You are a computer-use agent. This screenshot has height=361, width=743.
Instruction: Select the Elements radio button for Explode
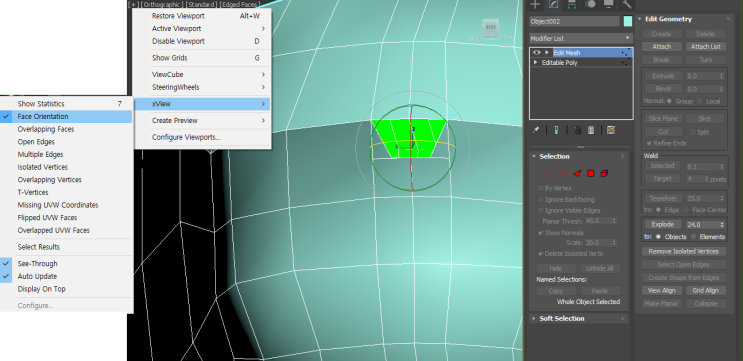[694, 236]
